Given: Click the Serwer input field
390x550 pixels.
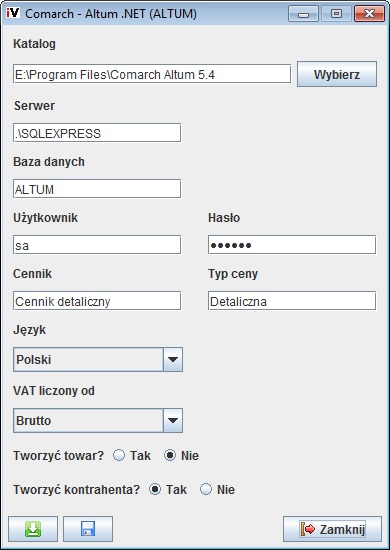Looking at the screenshot, I should tap(97, 133).
